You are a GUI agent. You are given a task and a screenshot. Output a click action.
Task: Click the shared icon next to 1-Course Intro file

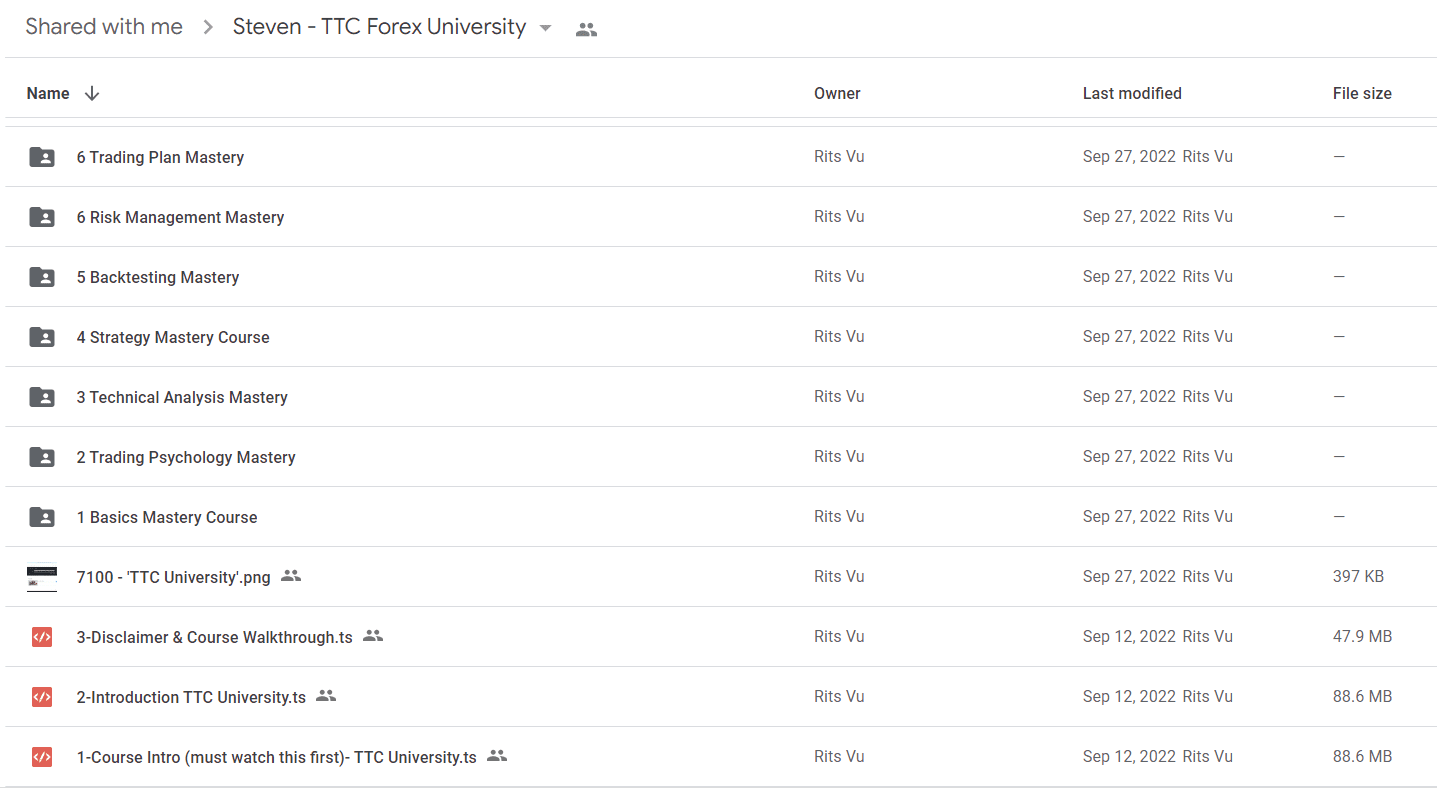(x=497, y=756)
